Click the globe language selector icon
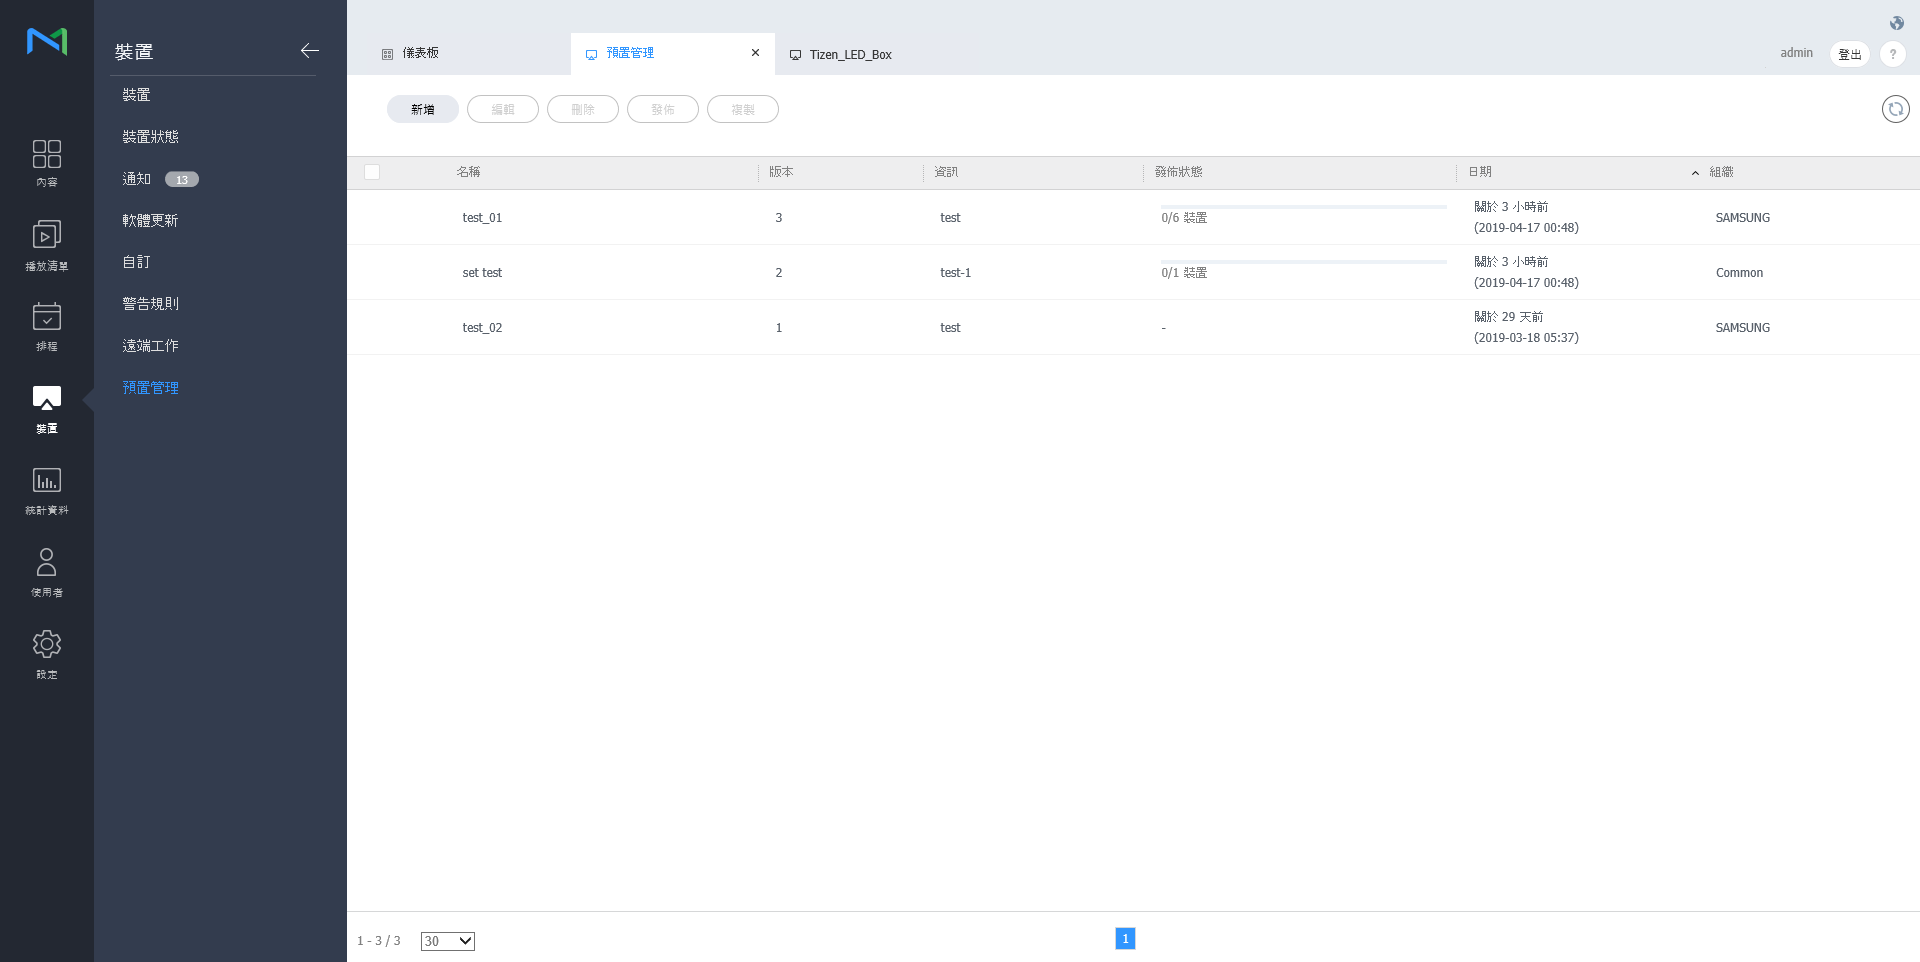The width and height of the screenshot is (1920, 962). [1896, 23]
